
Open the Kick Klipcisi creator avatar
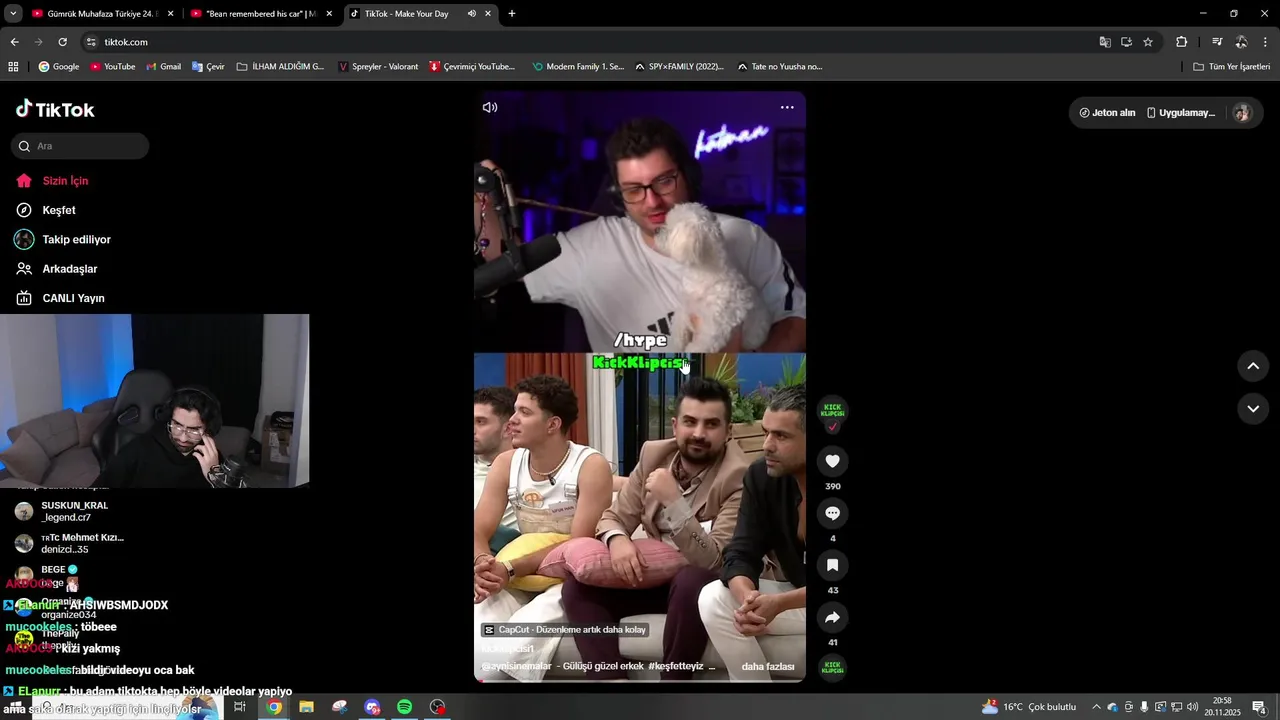[x=832, y=409]
